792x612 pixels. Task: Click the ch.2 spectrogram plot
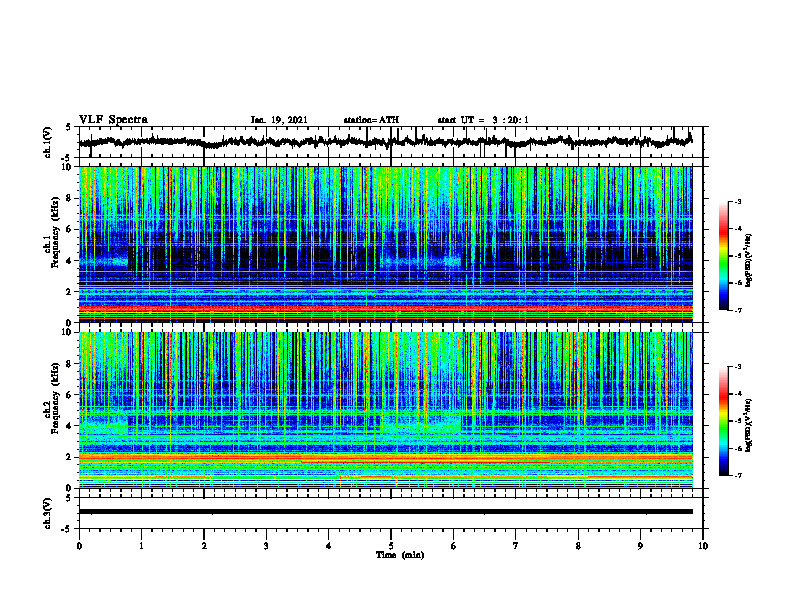(386, 410)
